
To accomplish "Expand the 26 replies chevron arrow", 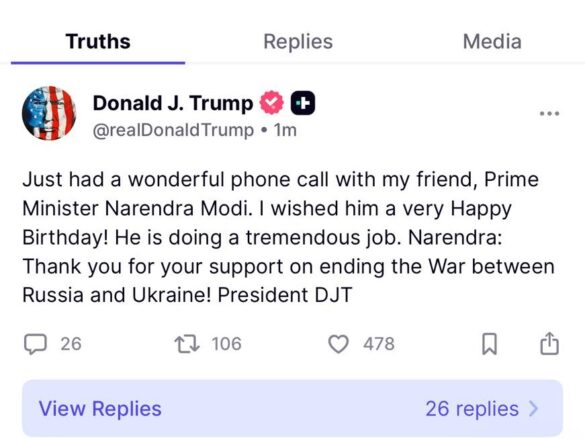I will tap(534, 409).
